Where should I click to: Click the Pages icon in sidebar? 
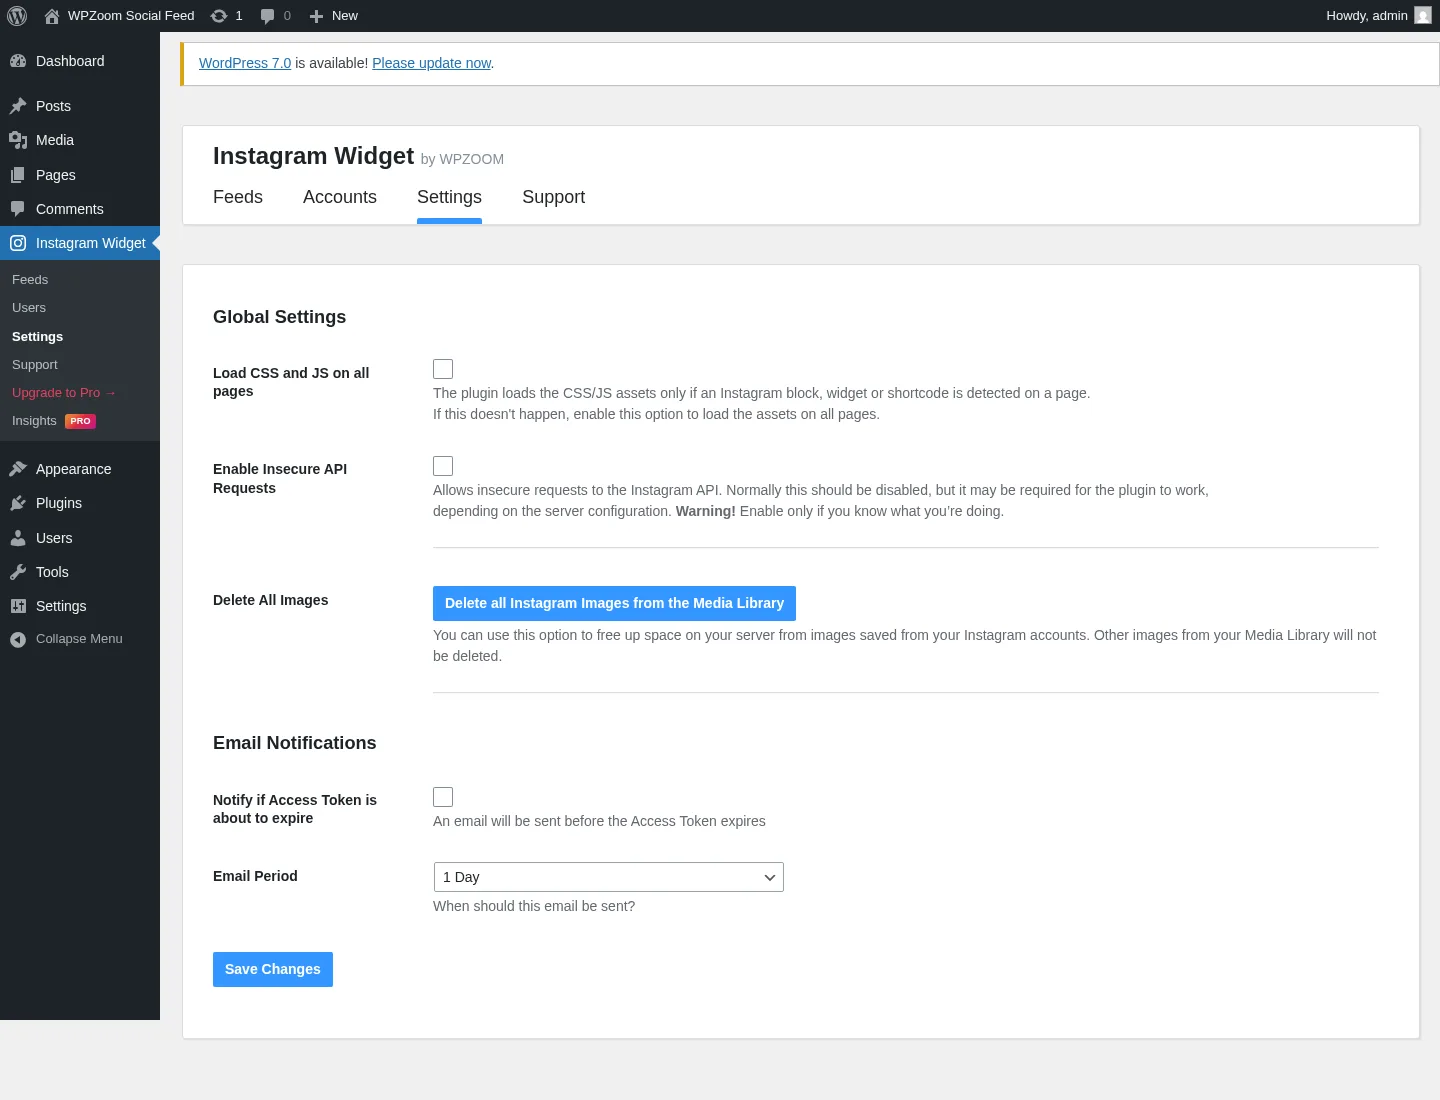point(18,175)
